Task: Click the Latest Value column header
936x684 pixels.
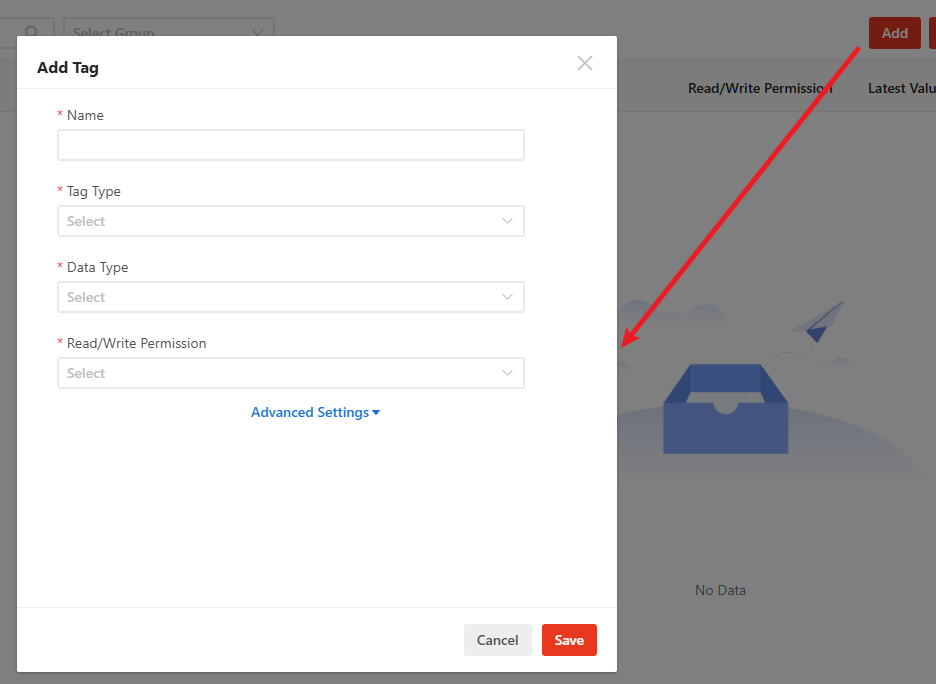Action: click(x=900, y=88)
